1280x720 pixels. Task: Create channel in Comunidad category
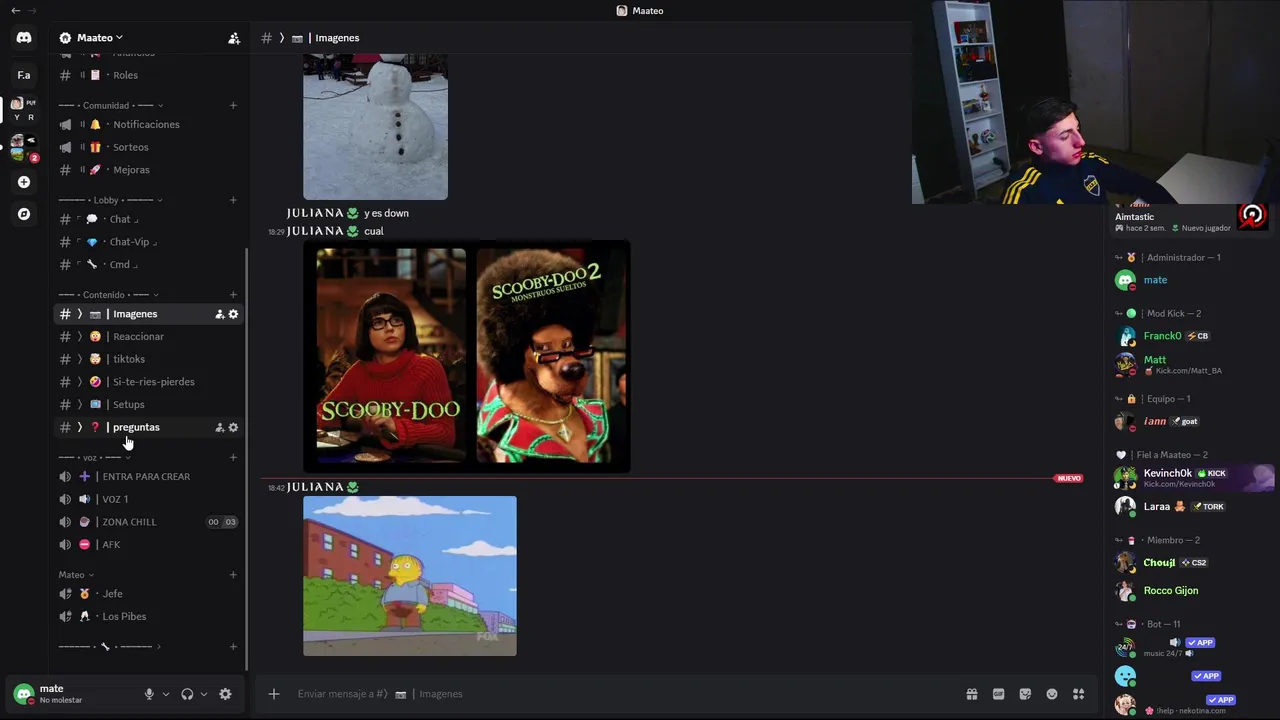233,105
